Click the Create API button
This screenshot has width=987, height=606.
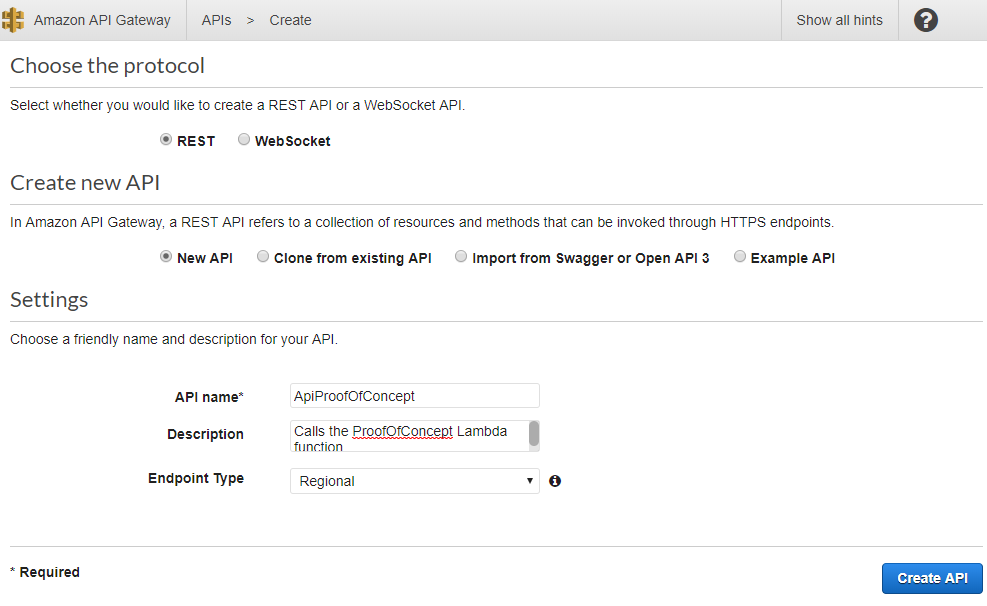[931, 578]
